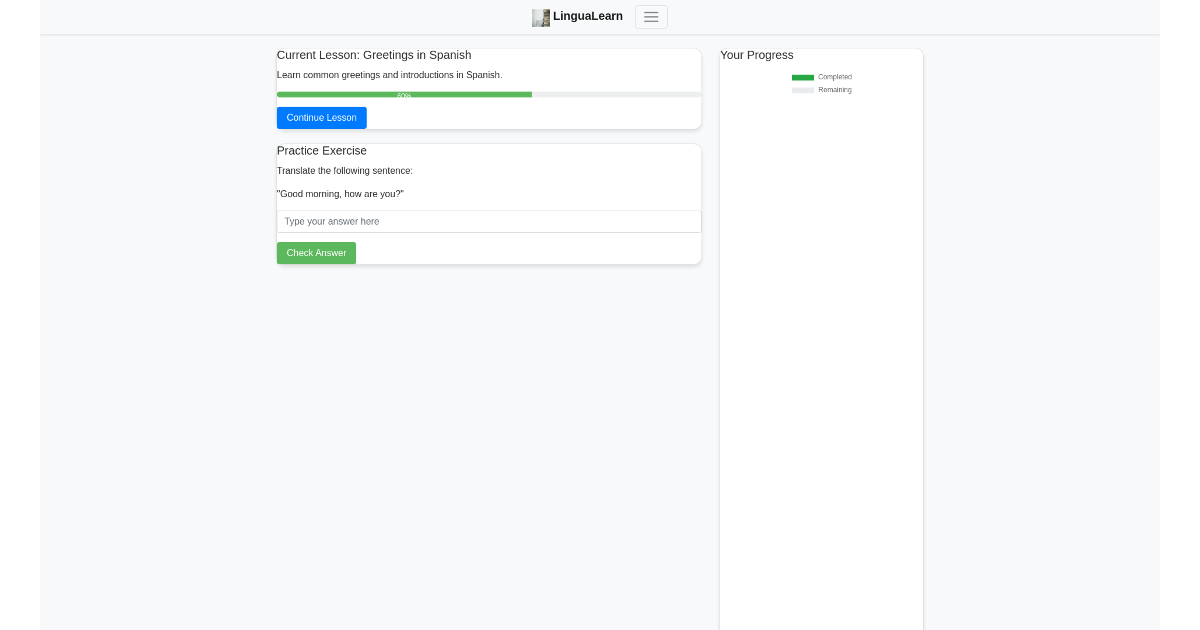The width and height of the screenshot is (1200, 630).
Task: Select the Your Progress panel header
Action: pyautogui.click(x=757, y=55)
